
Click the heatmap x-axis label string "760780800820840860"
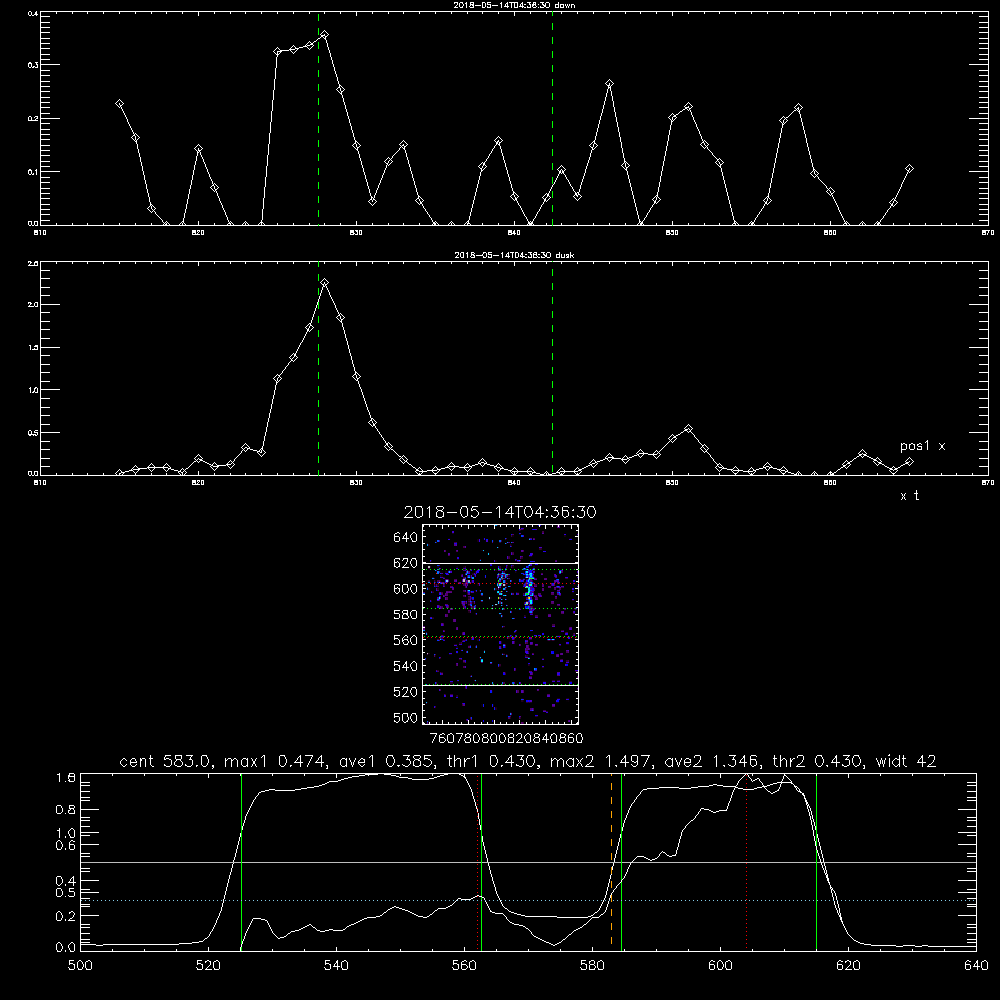pos(506,738)
